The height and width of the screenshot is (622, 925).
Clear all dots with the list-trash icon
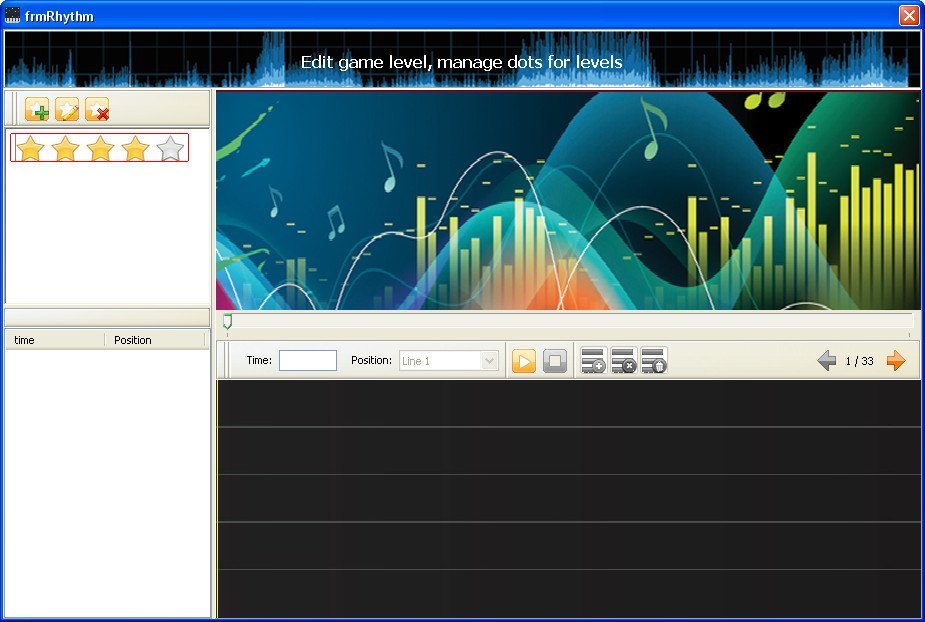coord(653,362)
